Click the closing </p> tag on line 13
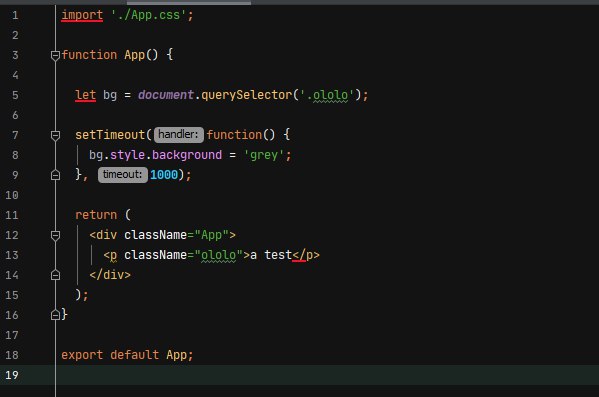The image size is (599, 397). tap(306, 255)
